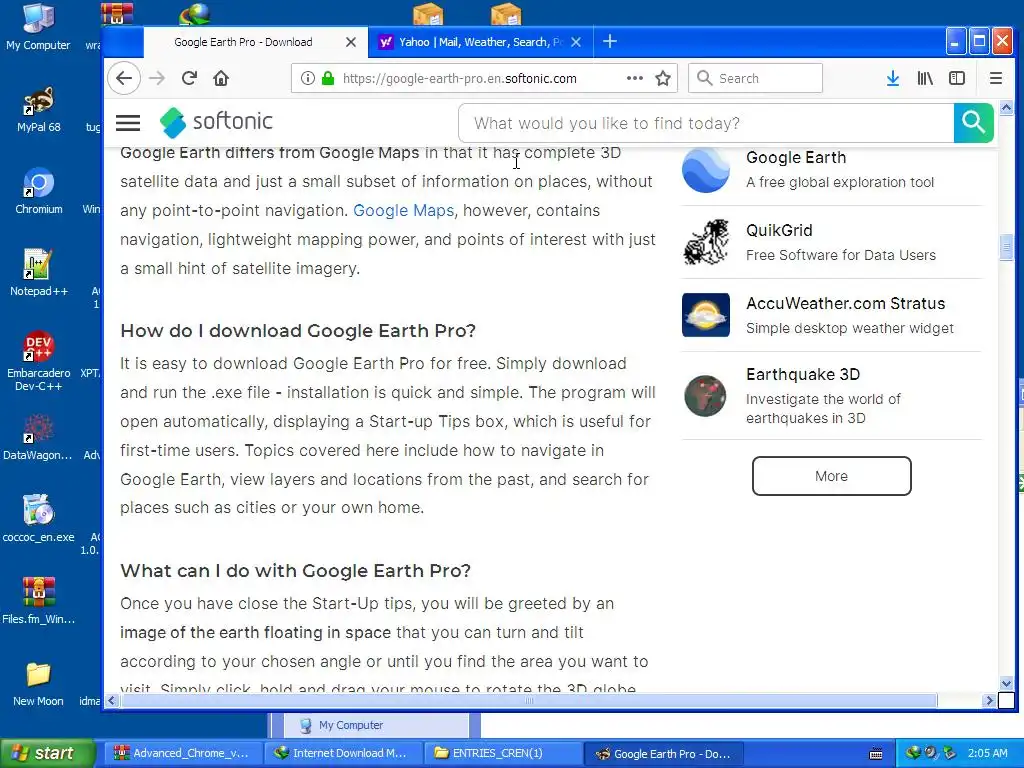Open the Earthquake 3D title link
The image size is (1024, 768).
[x=803, y=374]
